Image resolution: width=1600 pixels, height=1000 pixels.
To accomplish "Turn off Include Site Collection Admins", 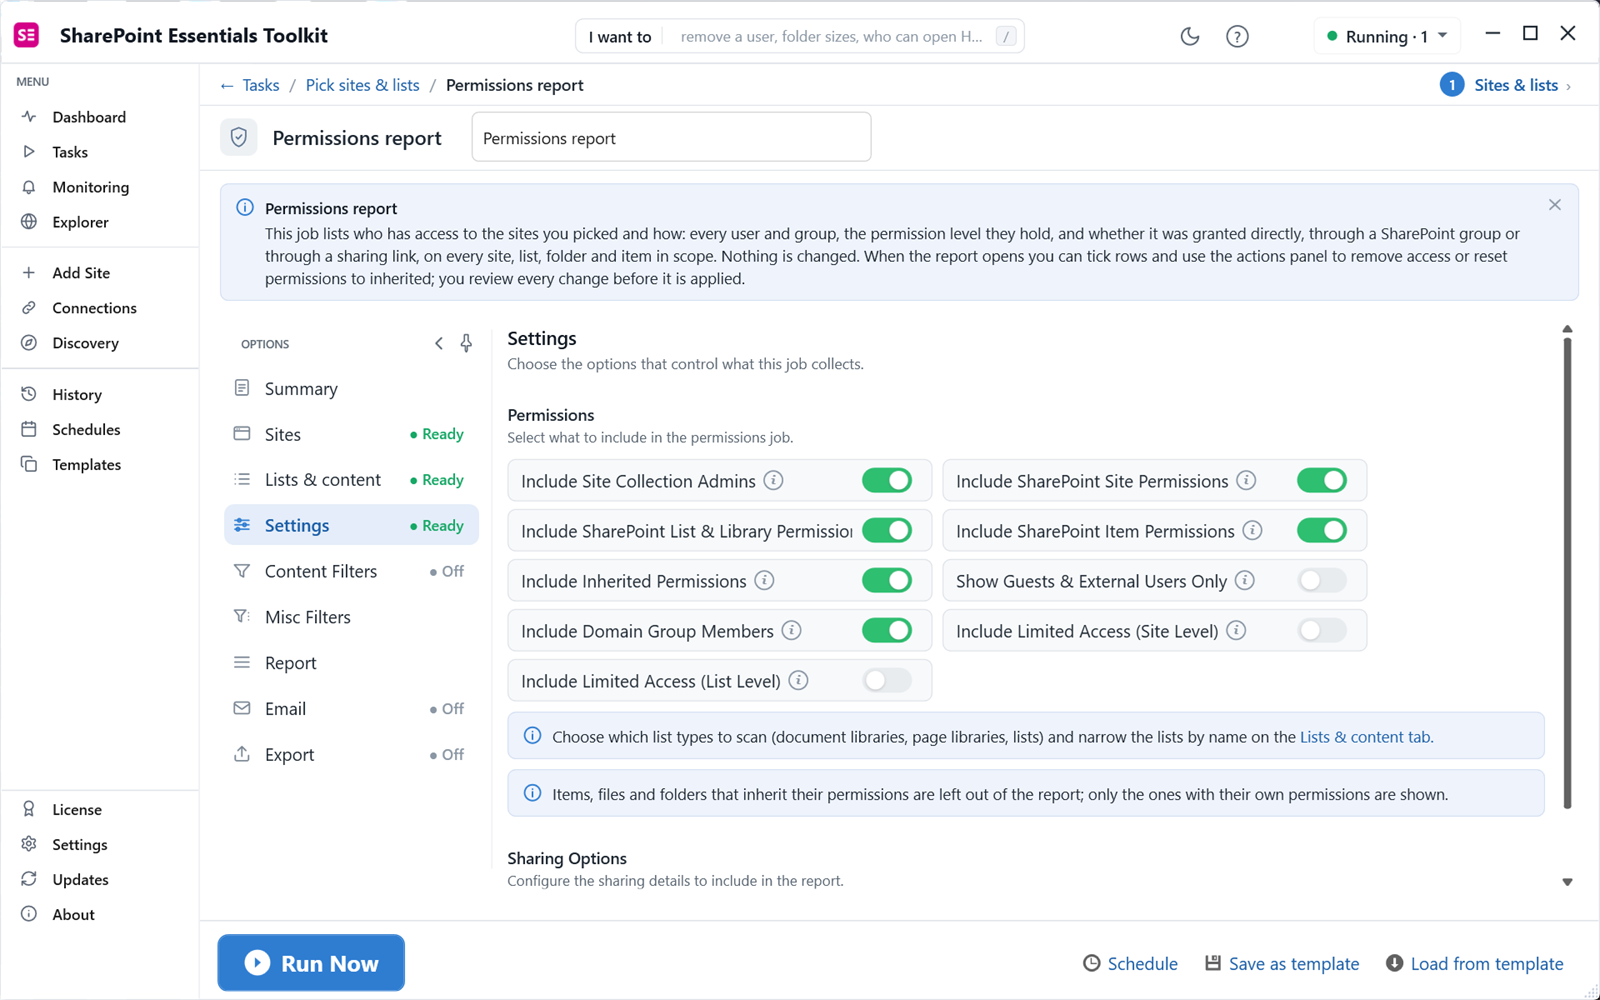I will [887, 481].
